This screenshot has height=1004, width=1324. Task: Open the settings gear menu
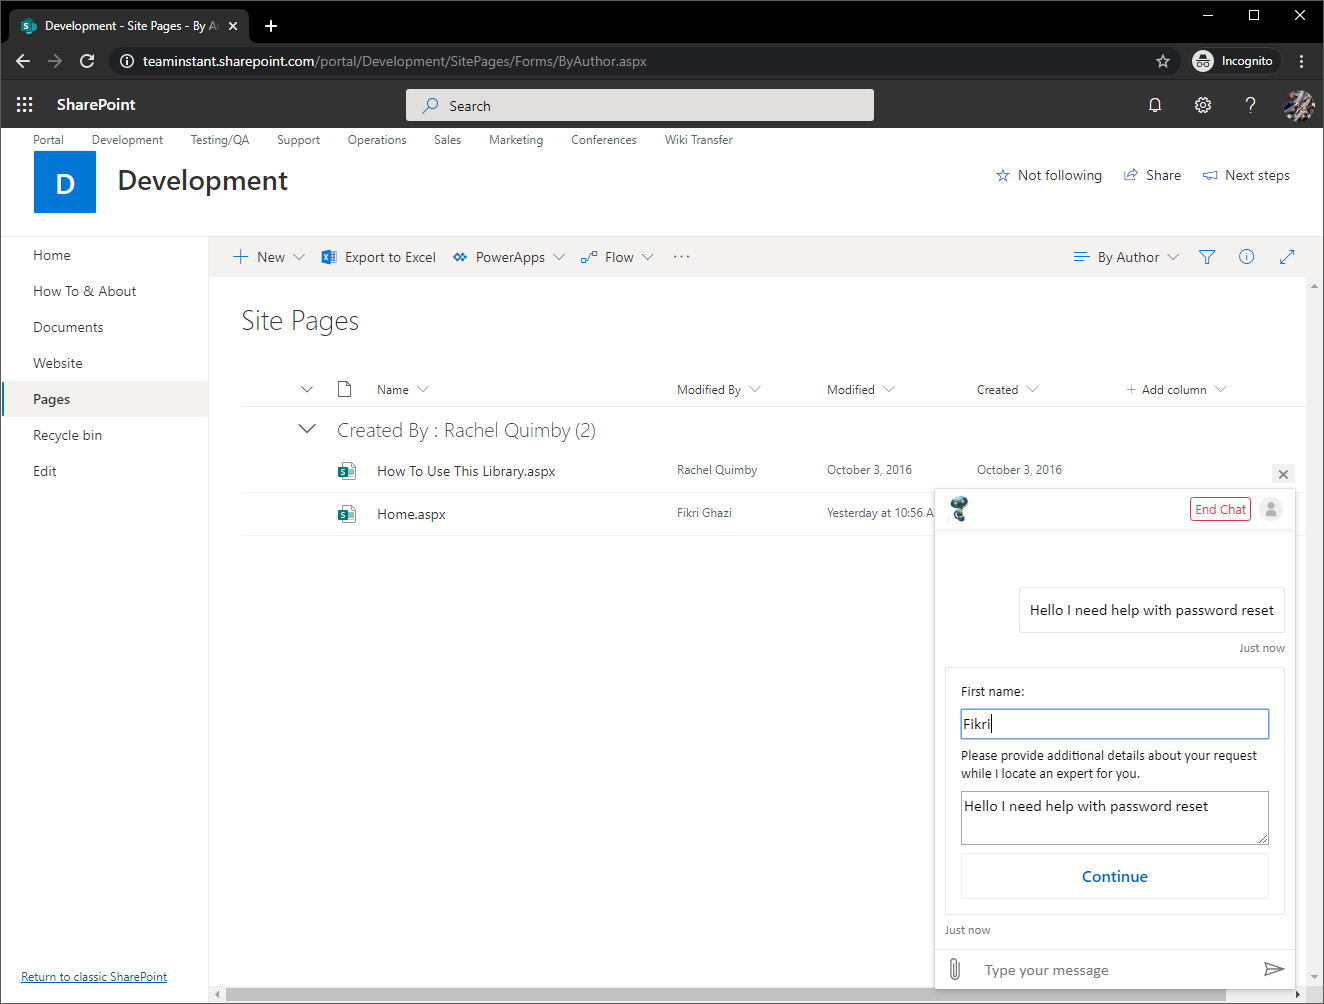pyautogui.click(x=1203, y=105)
